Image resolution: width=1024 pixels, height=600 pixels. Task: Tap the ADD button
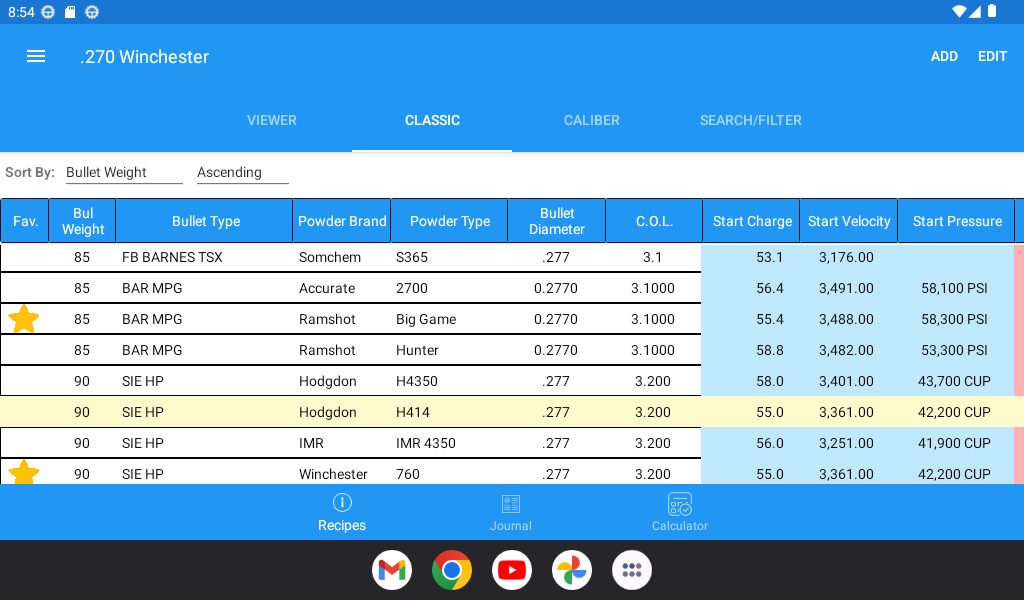click(x=944, y=57)
